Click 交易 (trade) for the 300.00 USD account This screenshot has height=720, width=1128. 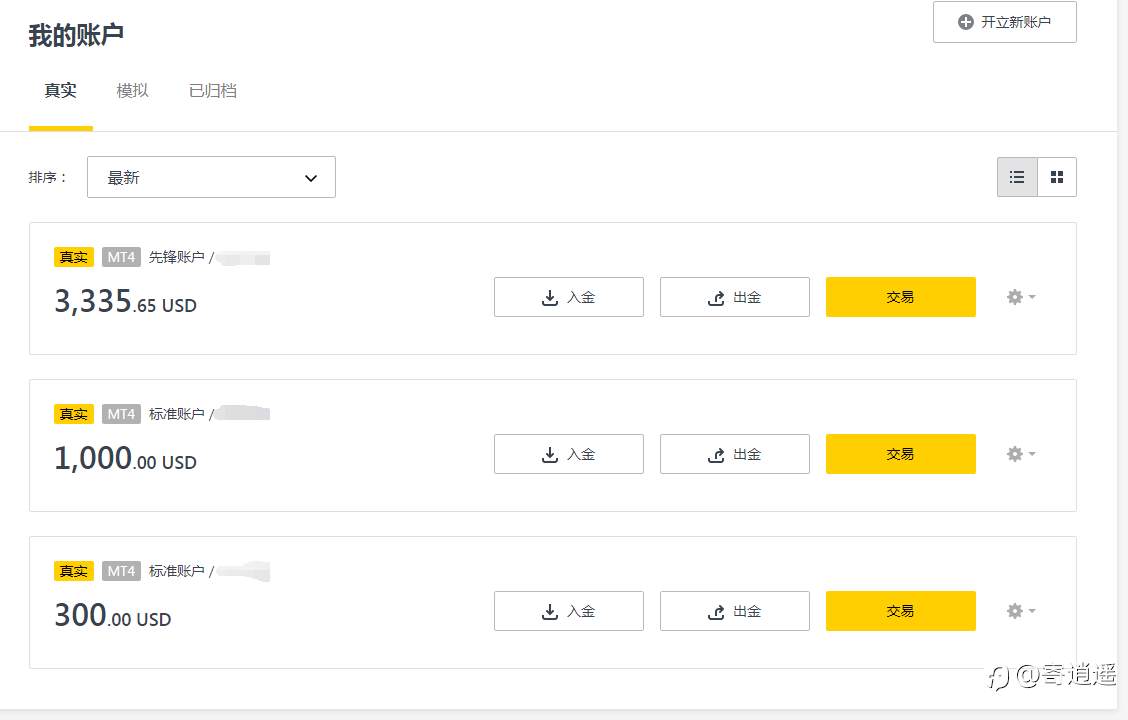[x=900, y=611]
